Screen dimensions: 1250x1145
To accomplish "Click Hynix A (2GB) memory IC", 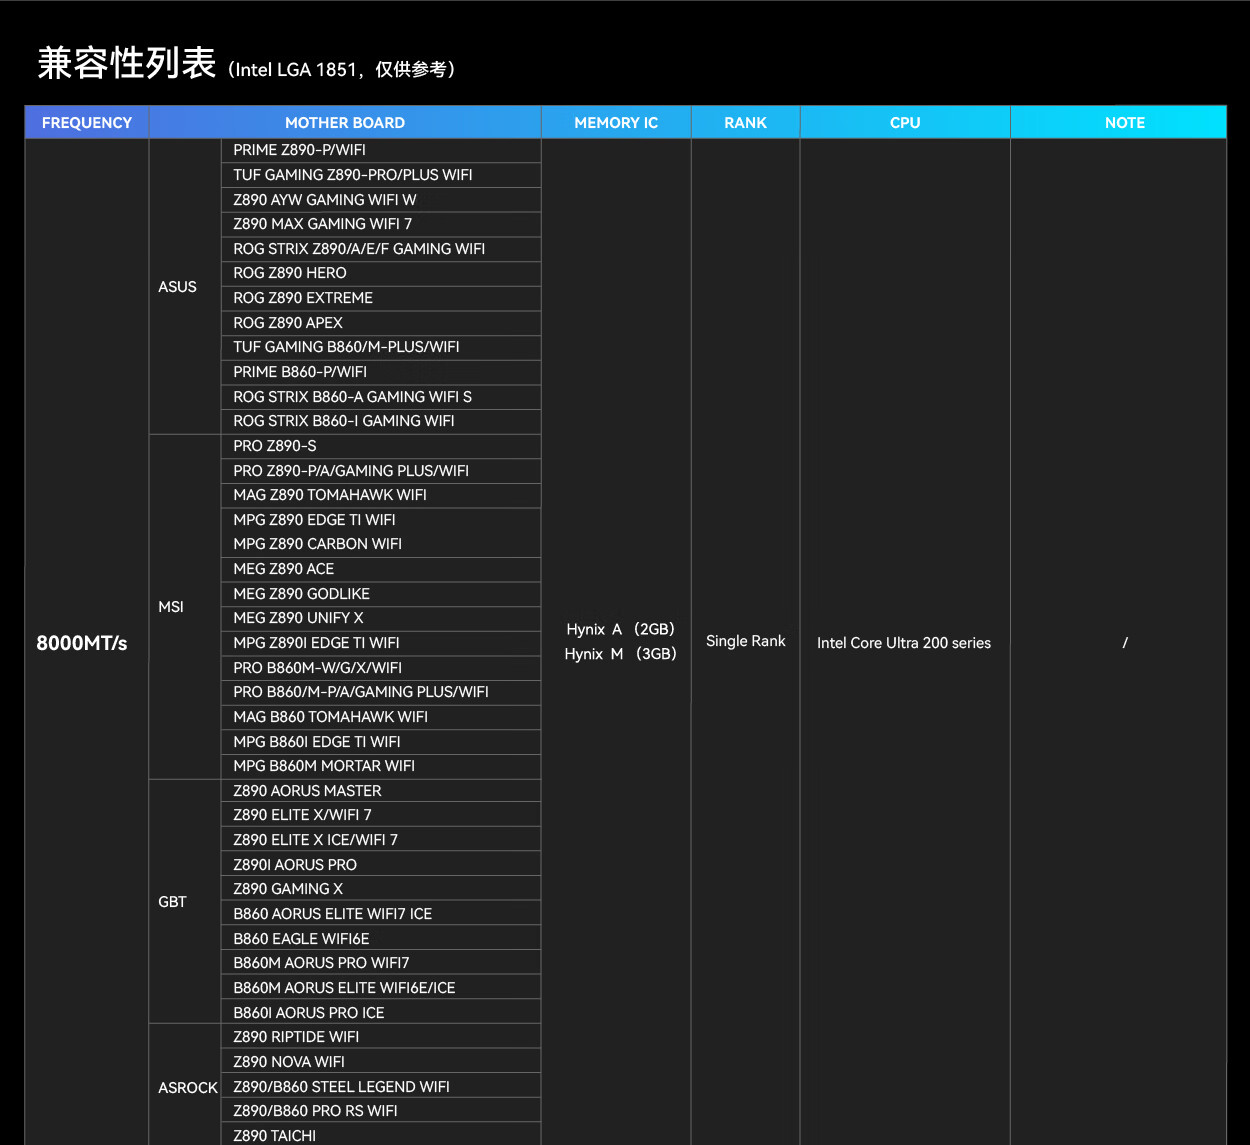I will click(621, 629).
